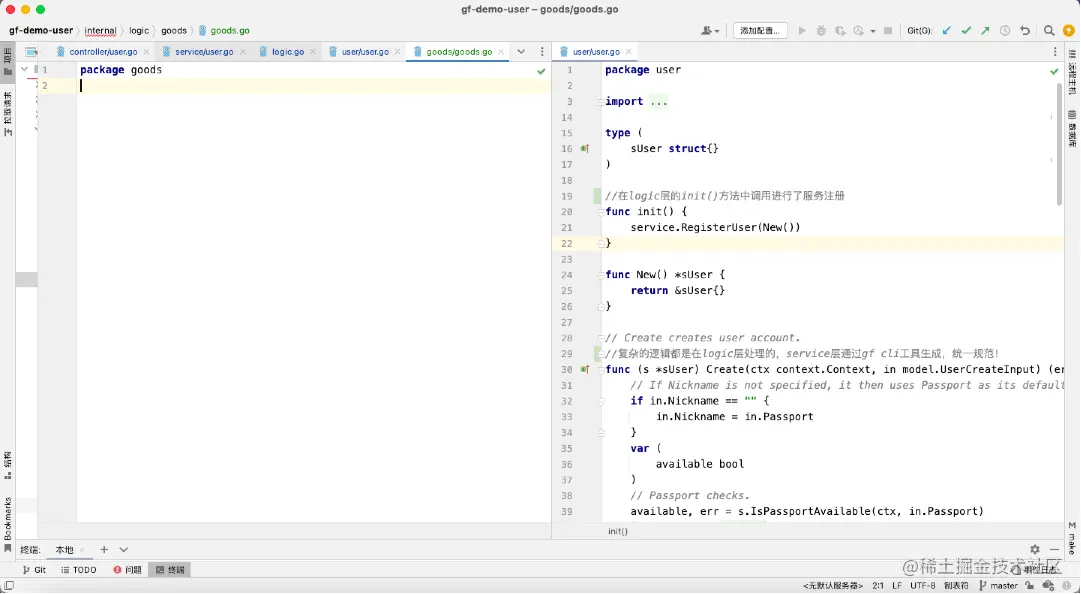Toggle tool window bars icon in bottom-left corner
The image size is (1081, 595).
(9, 585)
